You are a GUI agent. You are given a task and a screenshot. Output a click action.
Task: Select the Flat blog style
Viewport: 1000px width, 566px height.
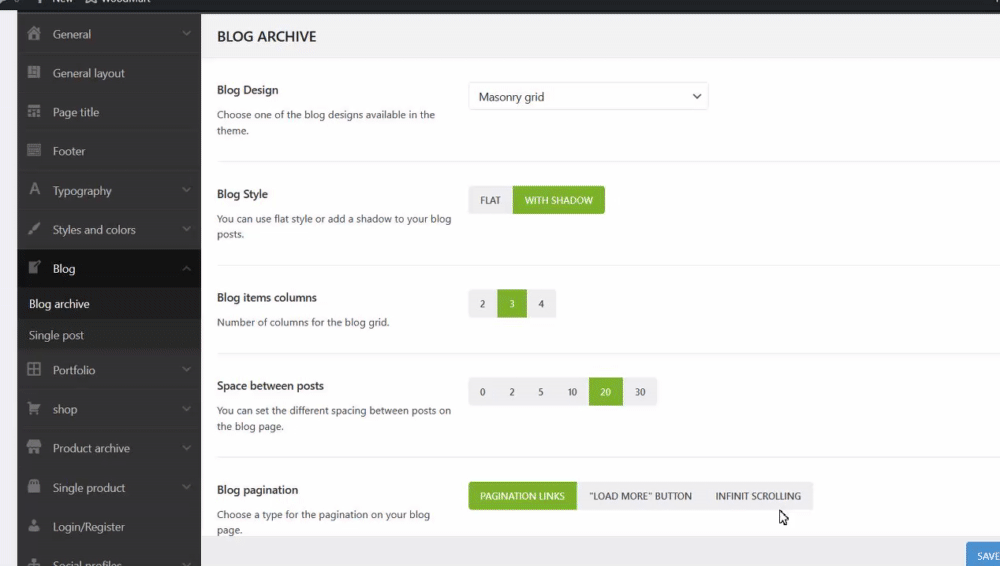[490, 200]
